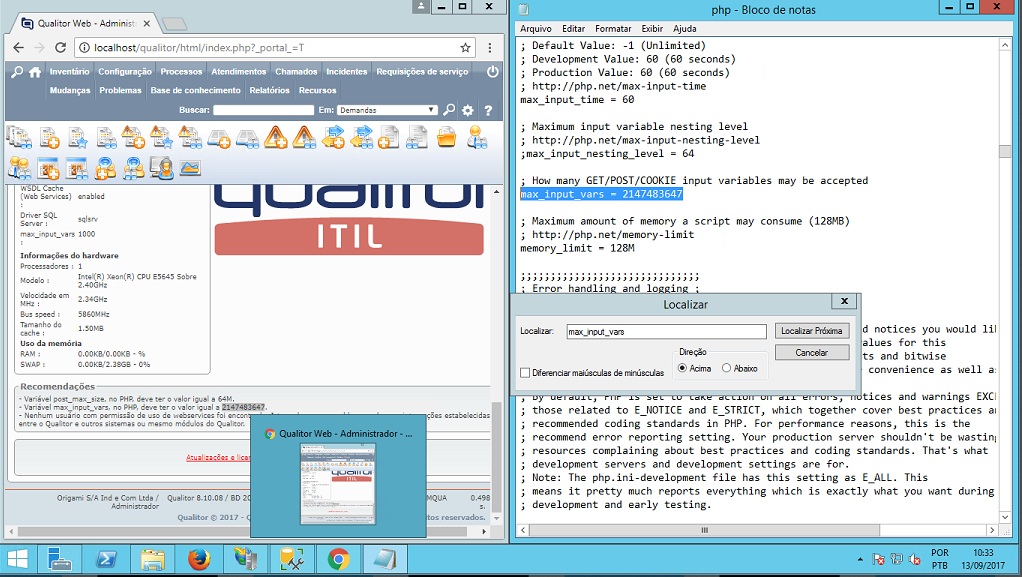Open the Windows Start button
The image size is (1022, 577).
coord(17,559)
